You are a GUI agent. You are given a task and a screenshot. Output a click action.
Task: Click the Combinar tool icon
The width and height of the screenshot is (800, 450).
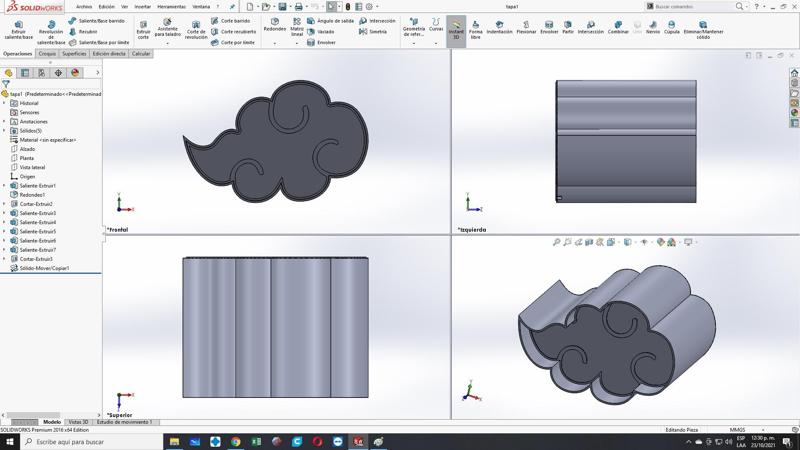pos(618,26)
